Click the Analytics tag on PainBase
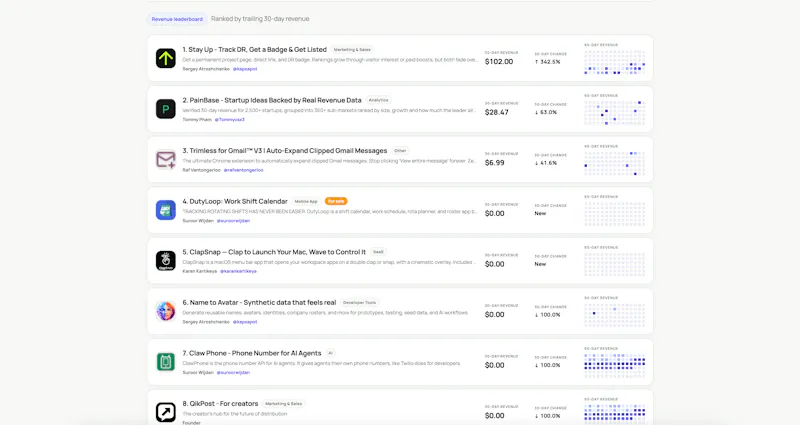Viewport: 800px width, 425px height. [378, 100]
